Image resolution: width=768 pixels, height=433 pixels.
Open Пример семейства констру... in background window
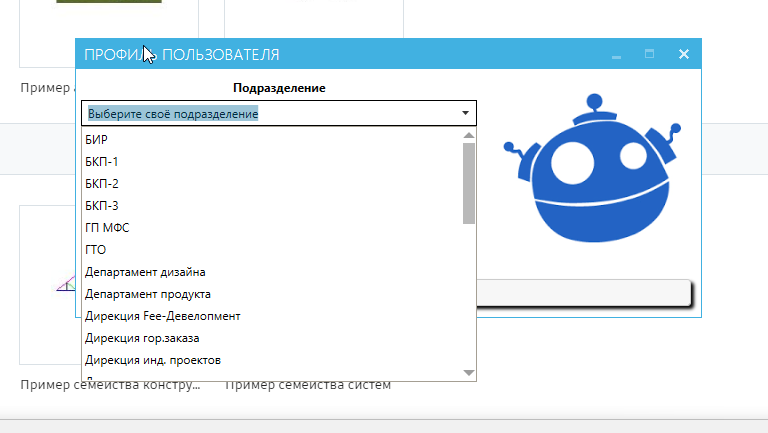(x=110, y=385)
